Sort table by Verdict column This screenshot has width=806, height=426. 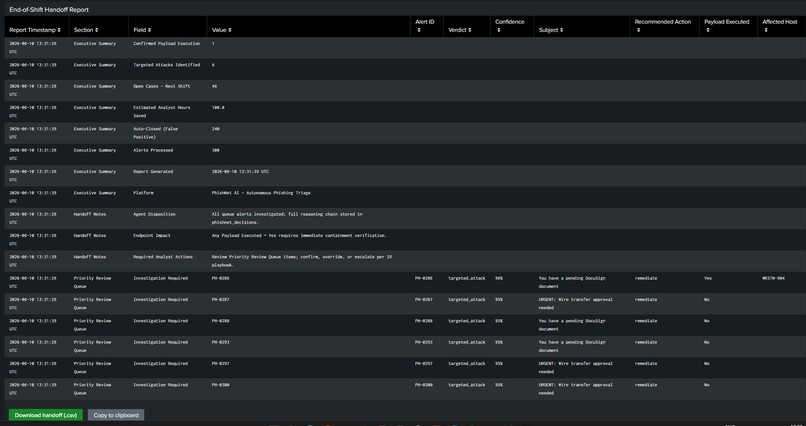coord(460,30)
